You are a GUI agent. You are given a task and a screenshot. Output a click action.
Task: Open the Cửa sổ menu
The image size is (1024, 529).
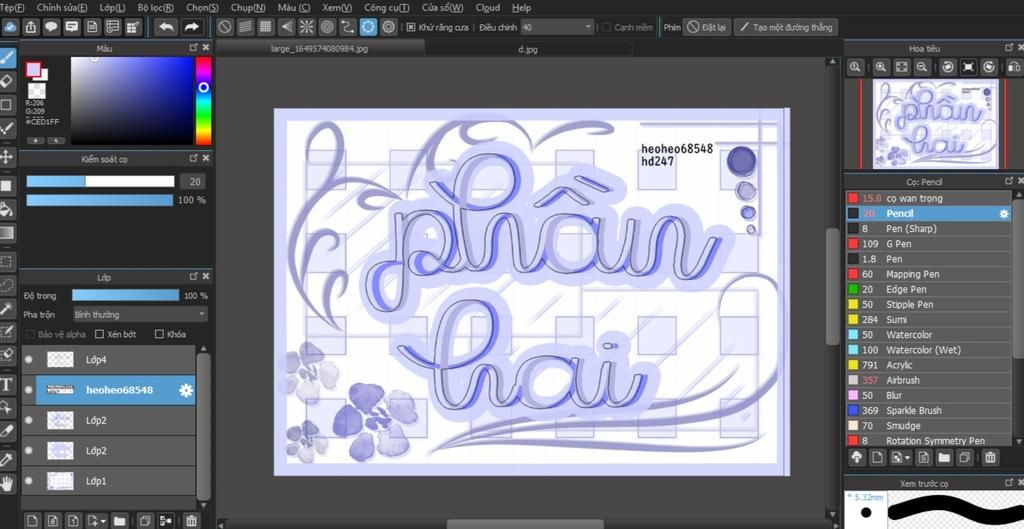pyautogui.click(x=442, y=8)
